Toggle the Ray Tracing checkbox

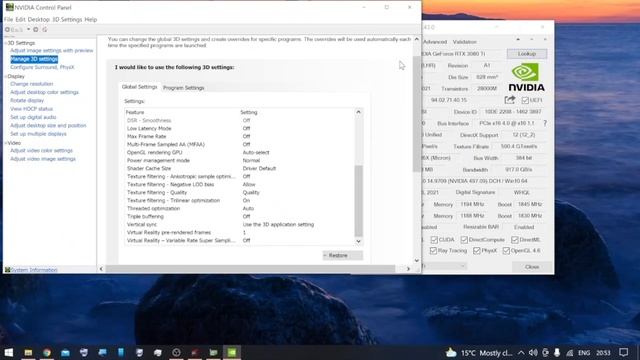tap(433, 251)
